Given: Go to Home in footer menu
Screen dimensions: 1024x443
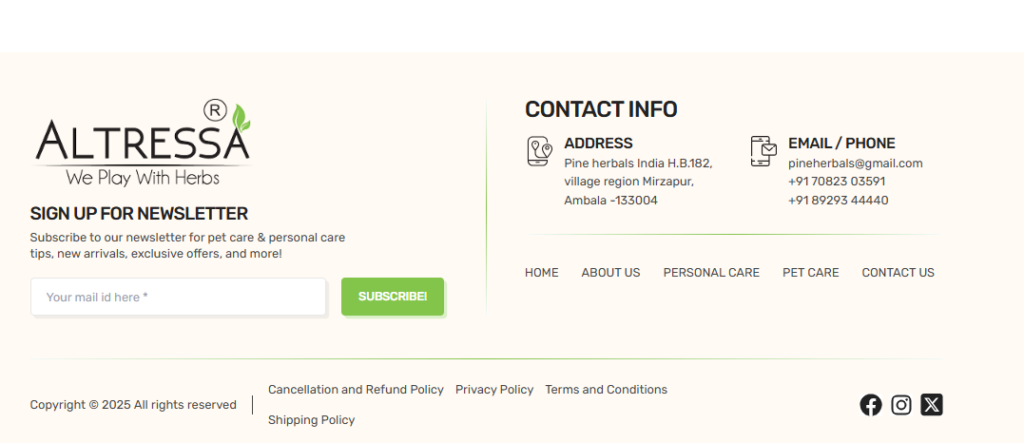Looking at the screenshot, I should coord(542,273).
